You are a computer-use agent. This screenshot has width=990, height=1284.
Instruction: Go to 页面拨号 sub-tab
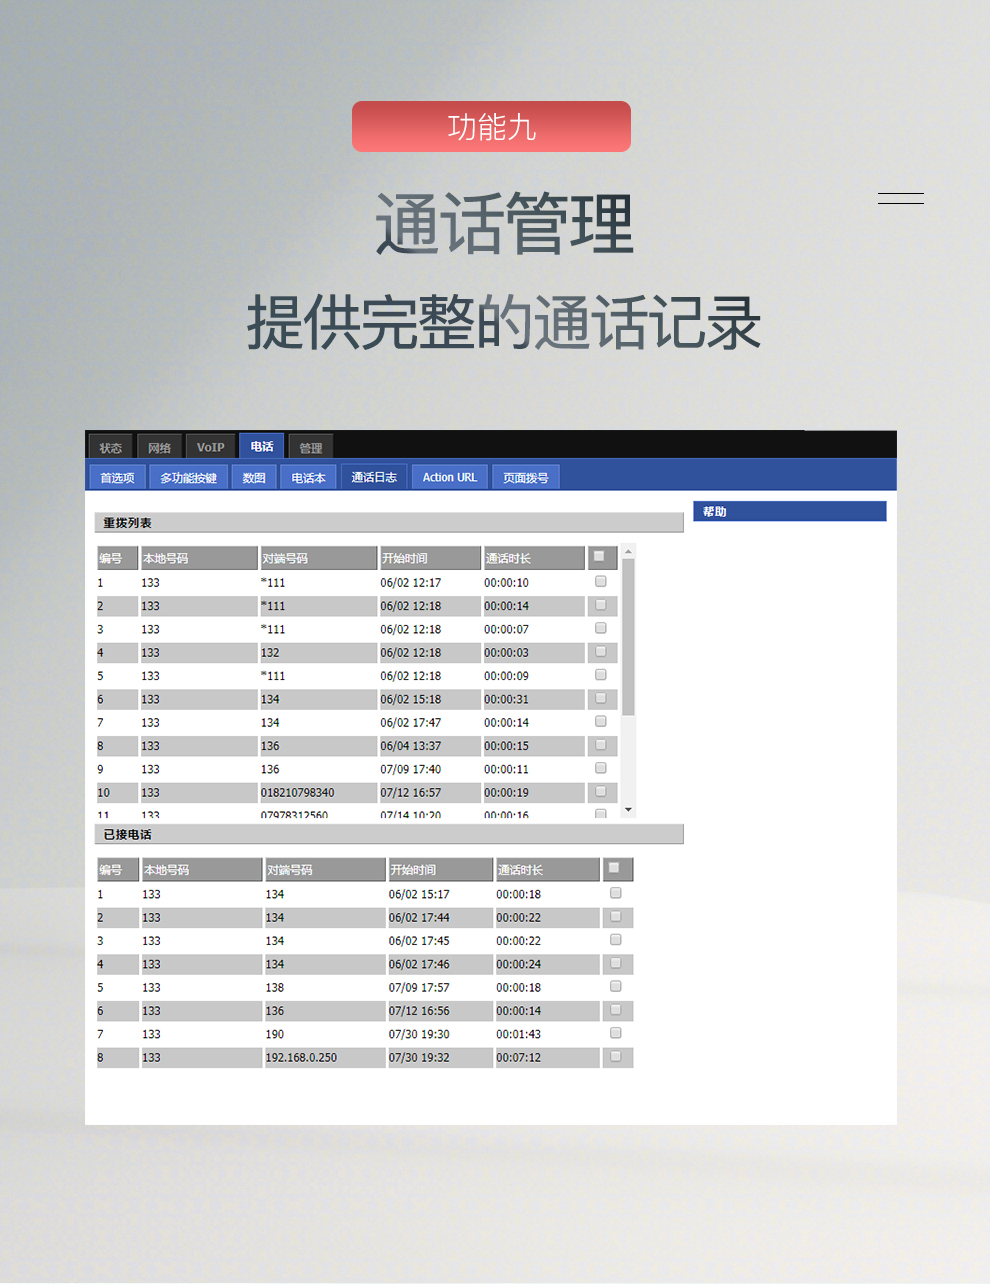tap(526, 478)
